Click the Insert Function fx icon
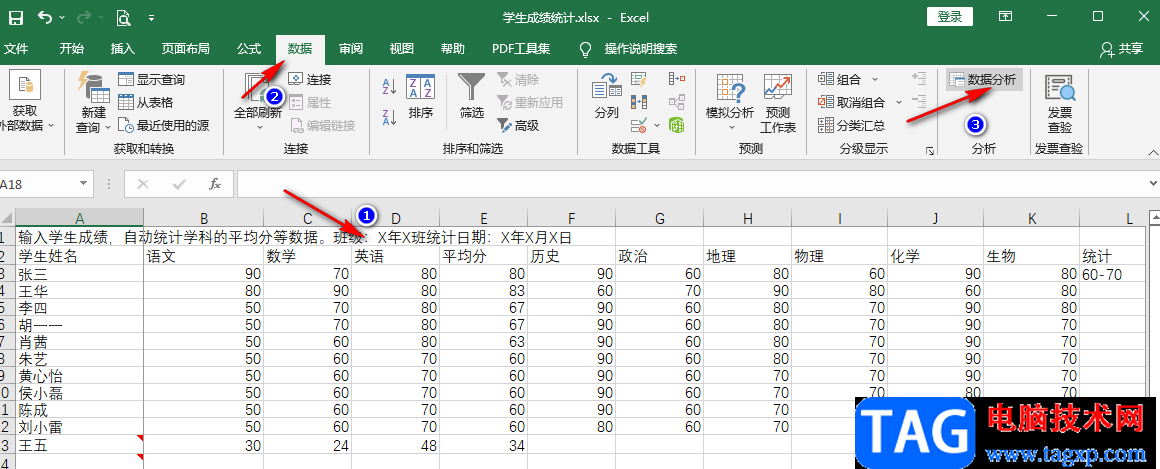Viewport: 1160px width, 469px height. 215,184
